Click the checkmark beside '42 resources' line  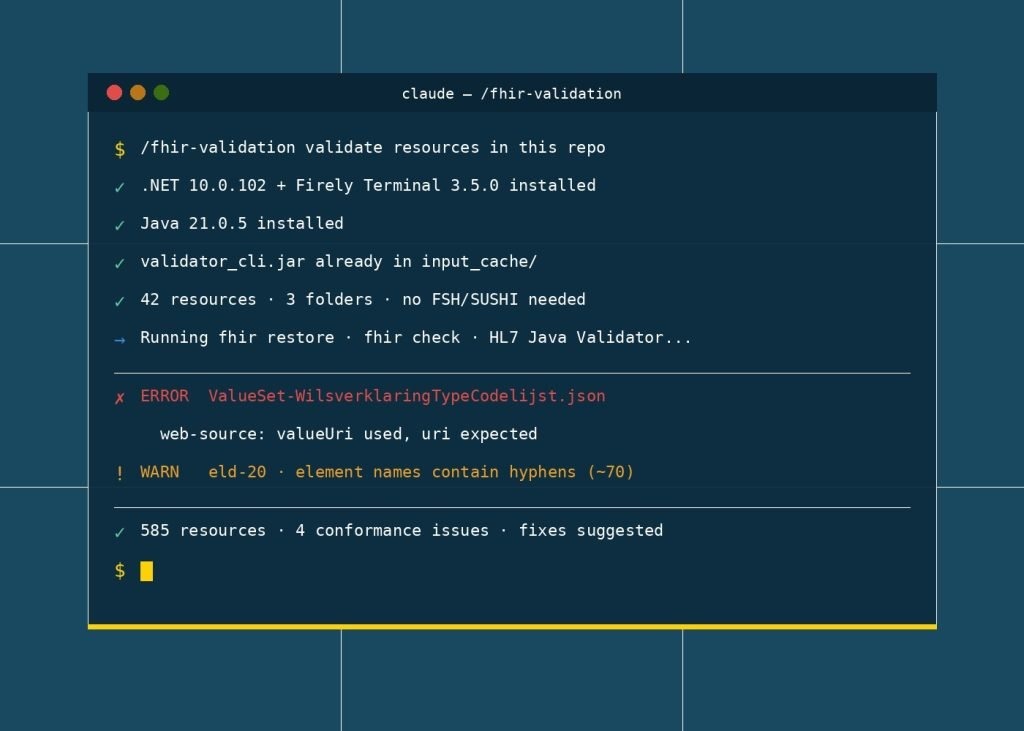coord(120,301)
